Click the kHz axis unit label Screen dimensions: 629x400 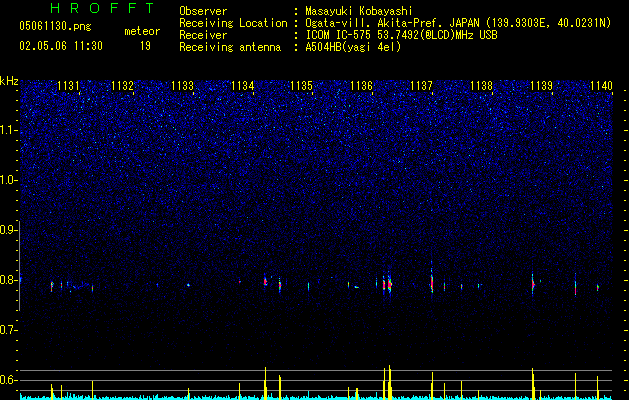click(9, 81)
